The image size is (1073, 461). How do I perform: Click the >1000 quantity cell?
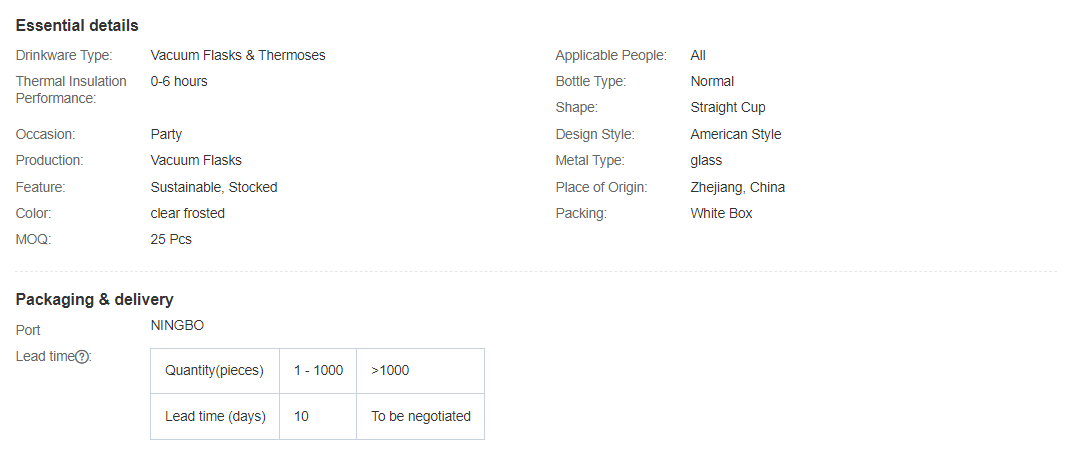click(x=390, y=370)
